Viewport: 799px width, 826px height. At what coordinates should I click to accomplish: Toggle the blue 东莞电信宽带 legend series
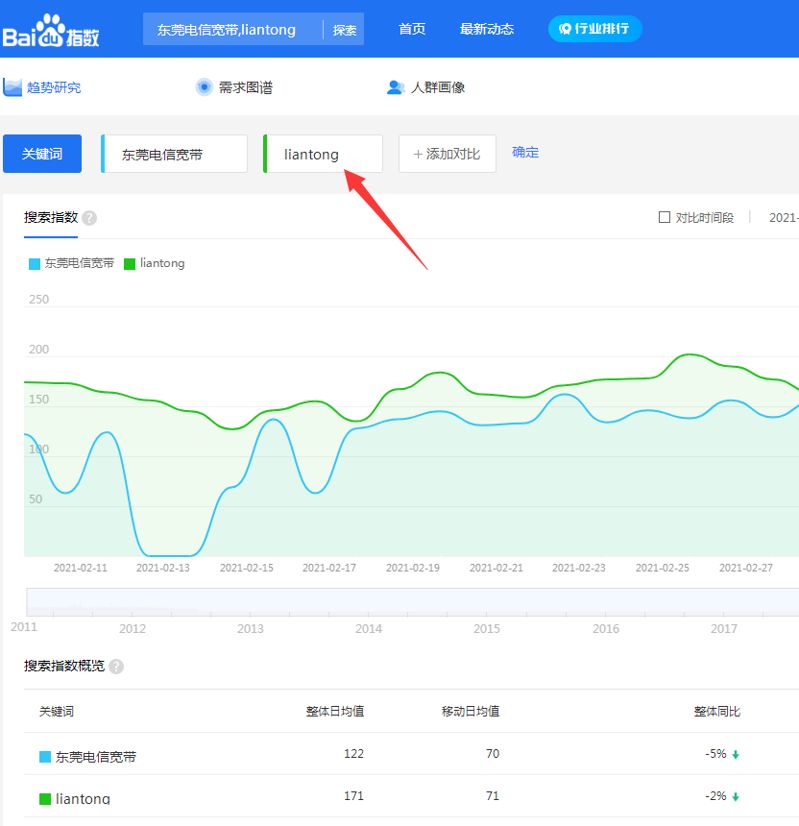[x=35, y=264]
